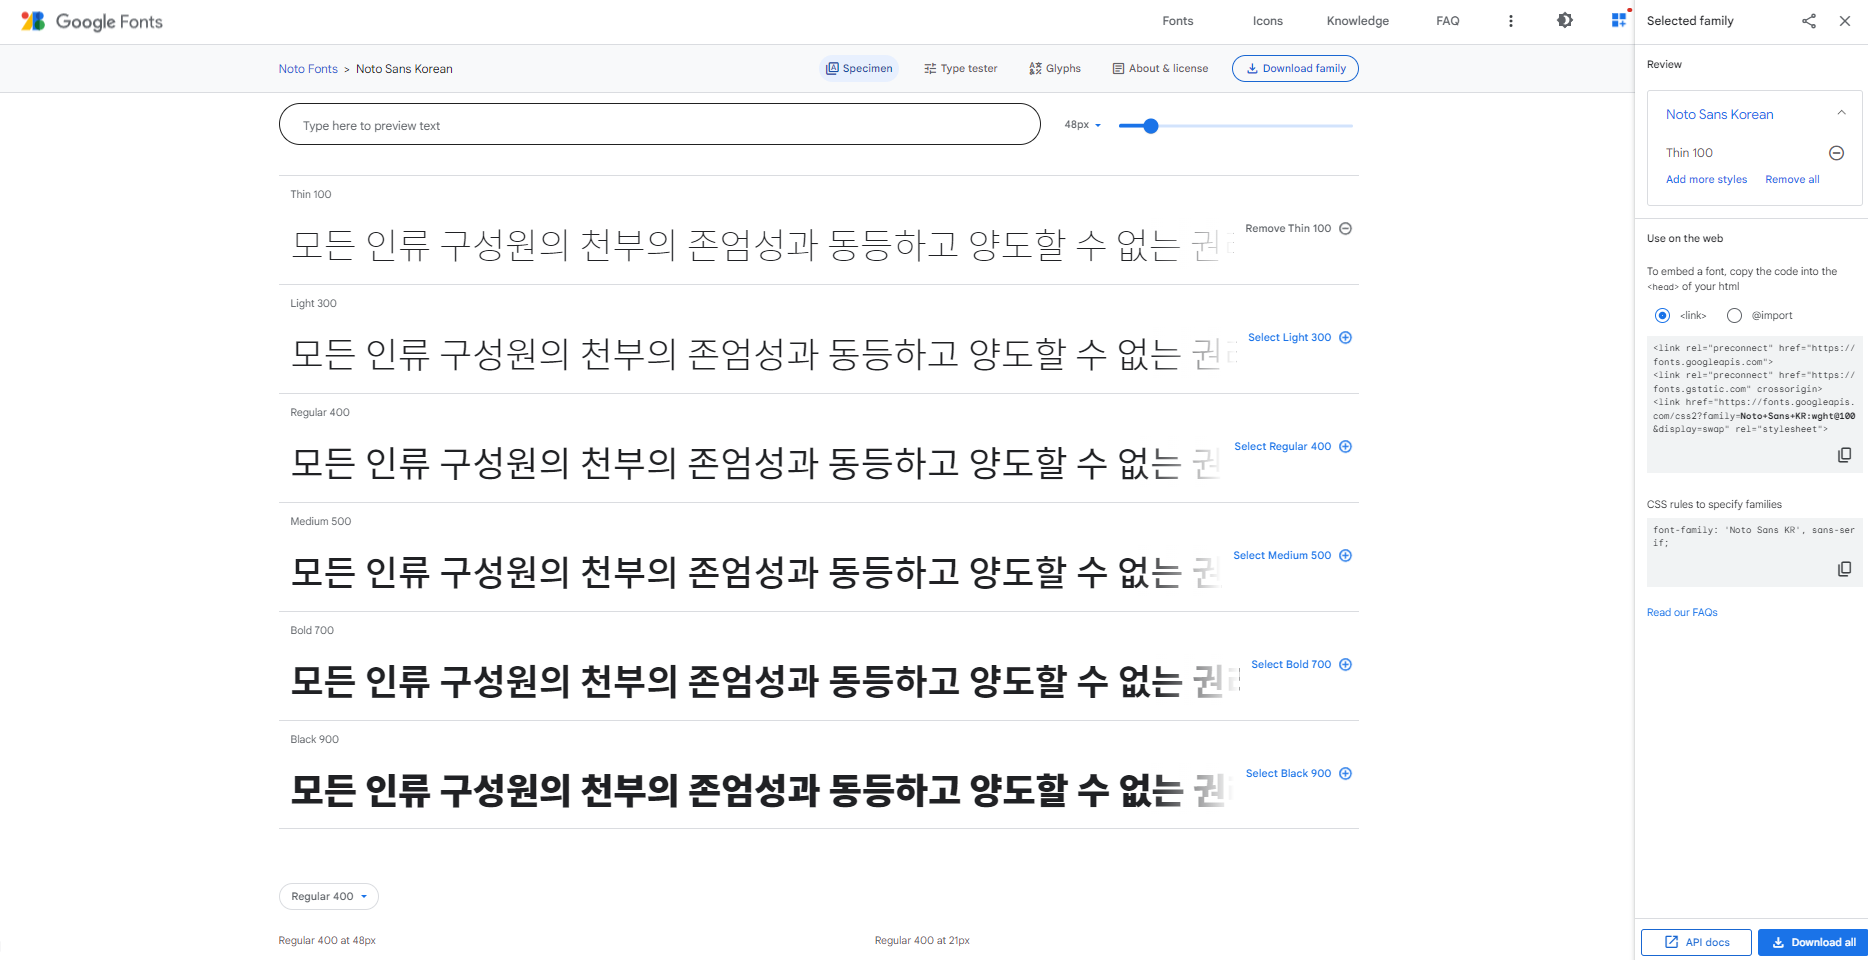Switch to the Specimen tab
The width and height of the screenshot is (1868, 960).
click(859, 68)
